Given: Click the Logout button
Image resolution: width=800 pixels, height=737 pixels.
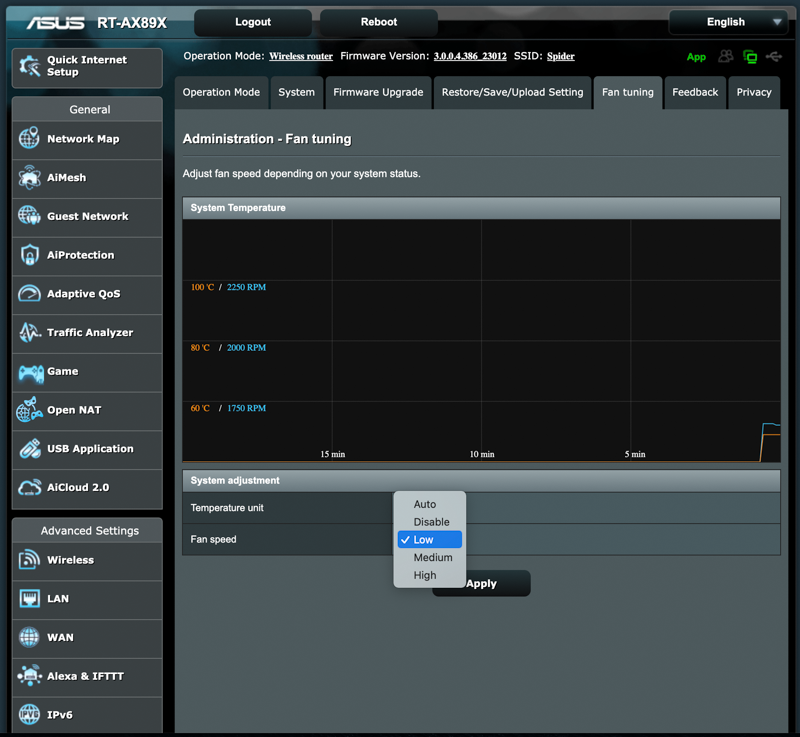Looking at the screenshot, I should click(253, 22).
